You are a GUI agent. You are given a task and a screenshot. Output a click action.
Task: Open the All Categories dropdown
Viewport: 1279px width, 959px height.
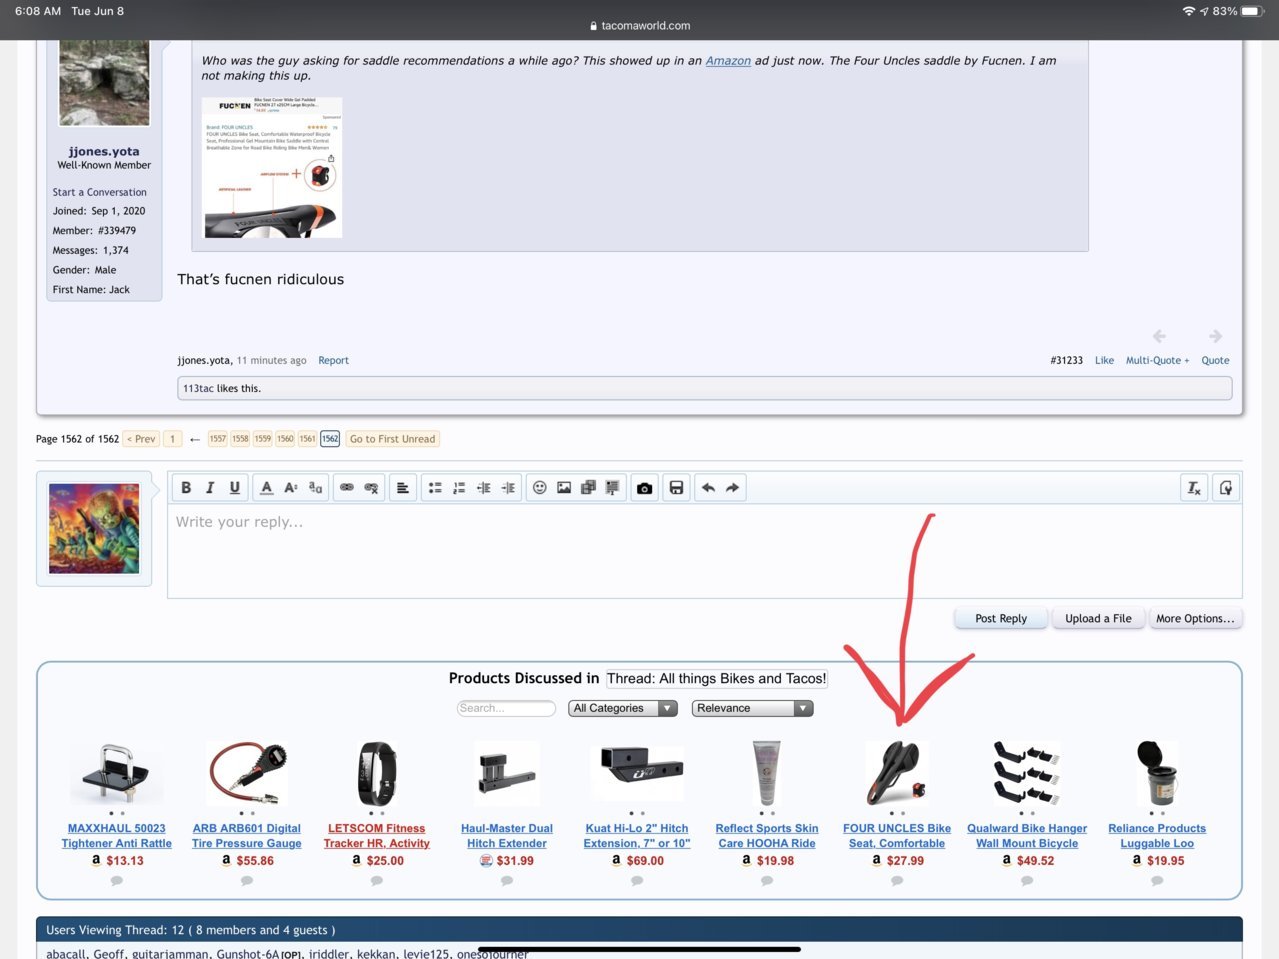click(622, 708)
